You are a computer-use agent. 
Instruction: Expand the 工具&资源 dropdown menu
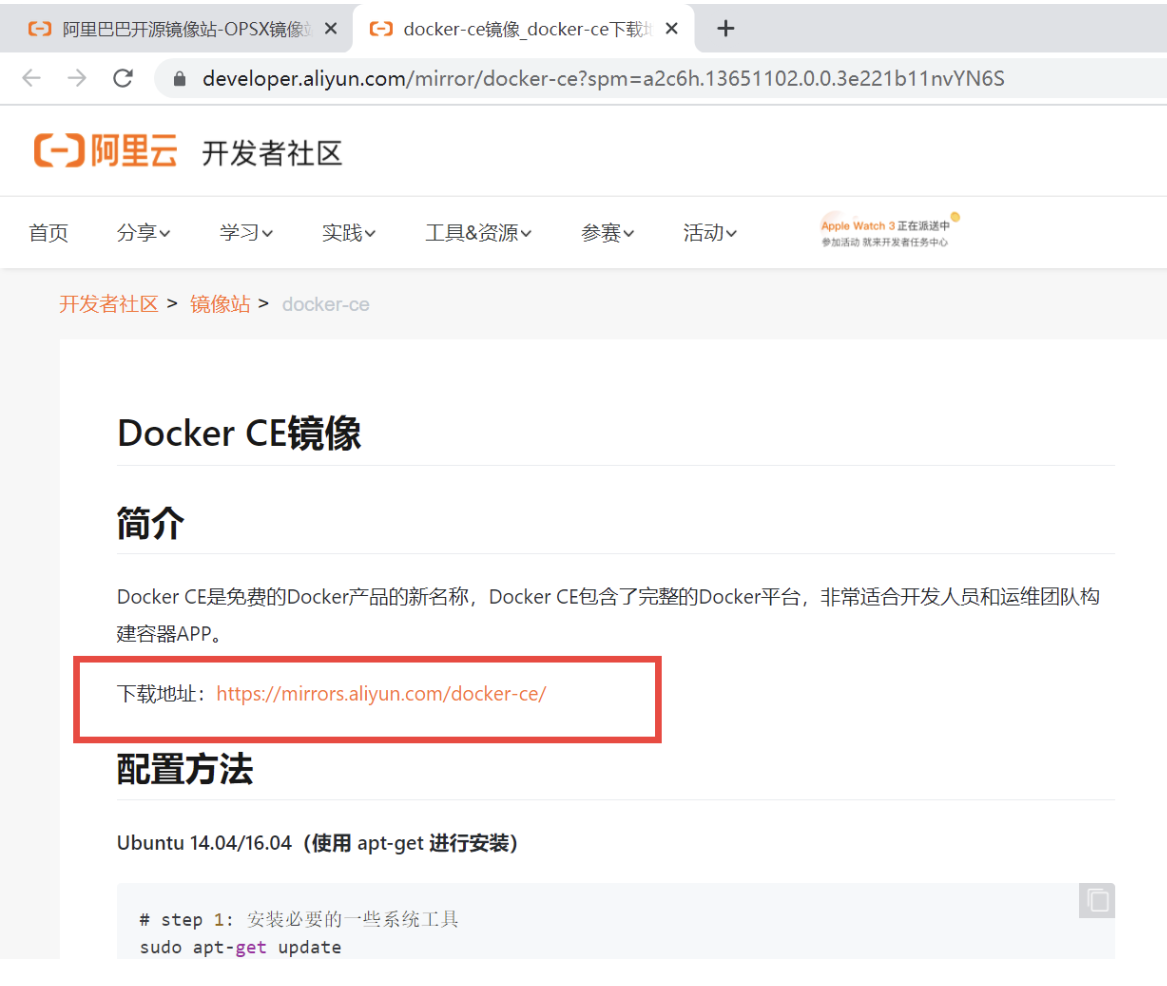479,233
